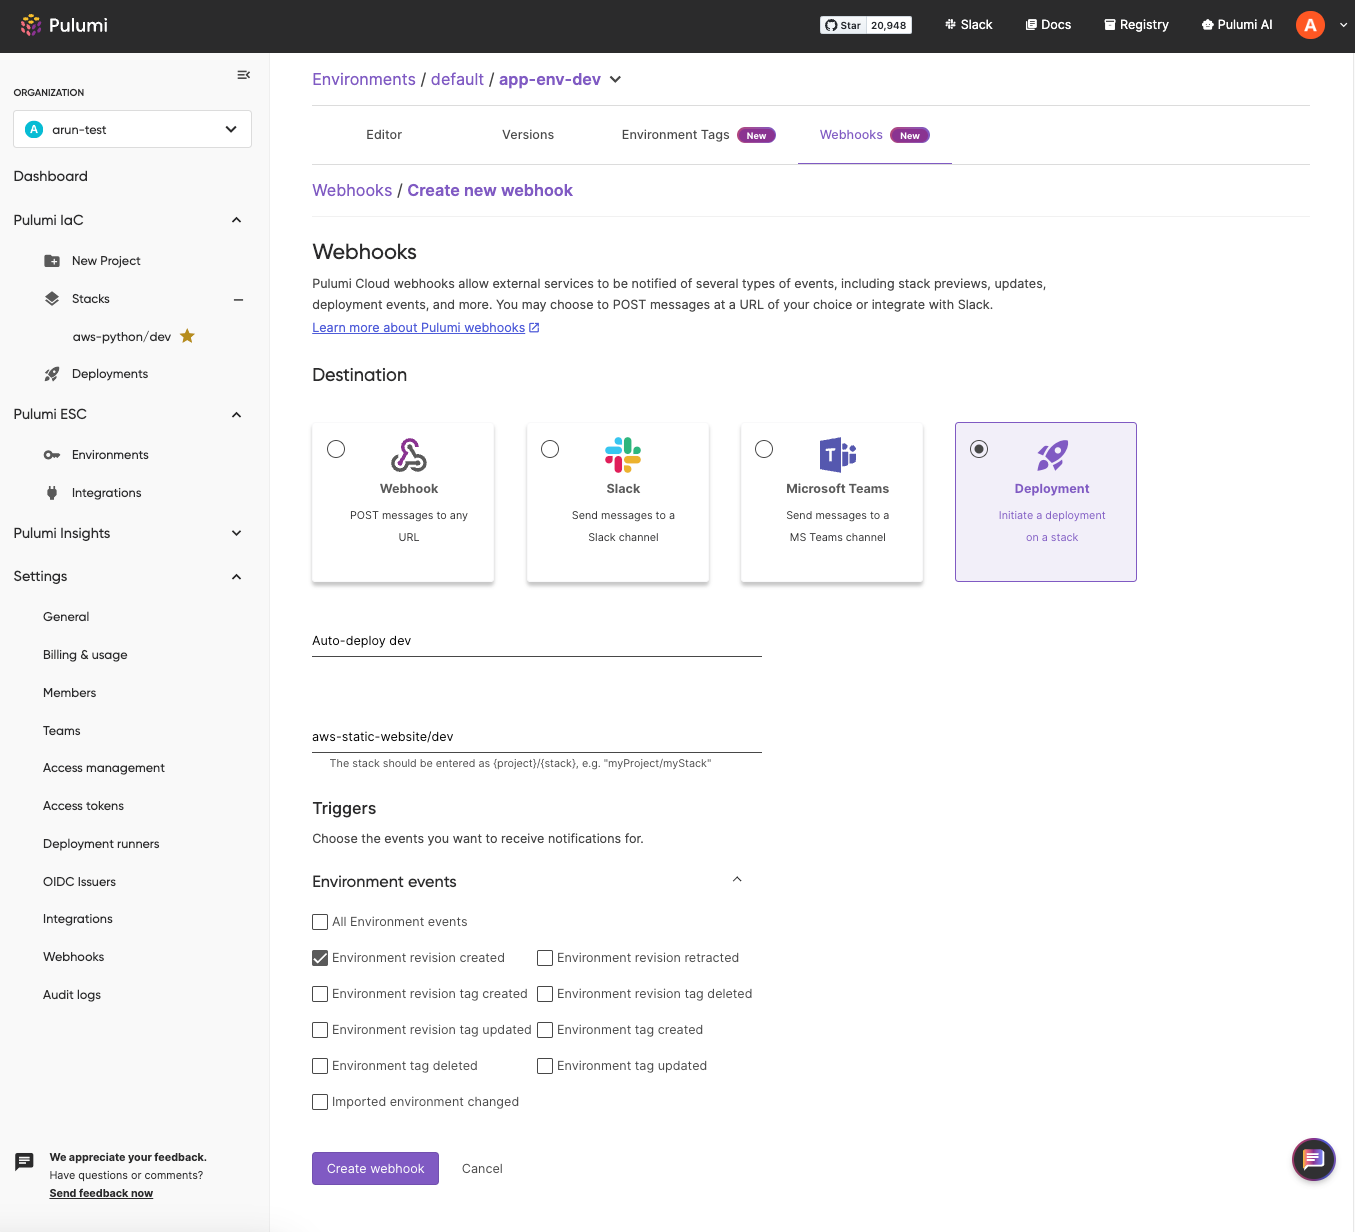Image resolution: width=1355 pixels, height=1232 pixels.
Task: Click the New Project folder icon
Action: pos(52,261)
